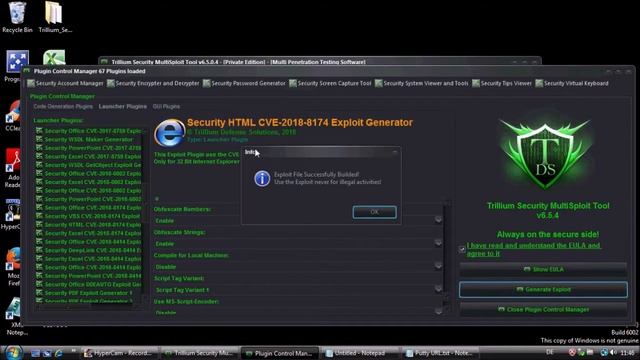Click icon beside Security DeepLink CVE-2018-8414 row
Image resolution: width=640 pixels, height=360 pixels.
[39, 250]
